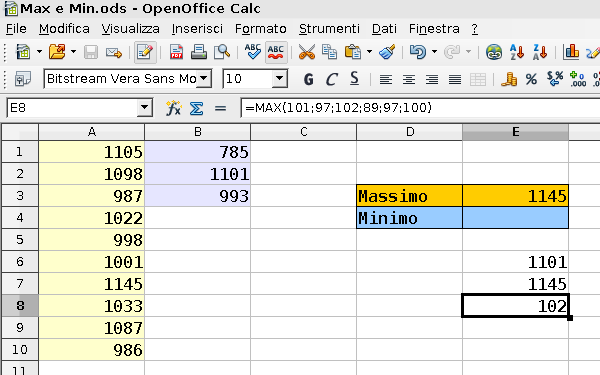The image size is (600, 375).
Task: Justify cell content
Action: click(455, 80)
